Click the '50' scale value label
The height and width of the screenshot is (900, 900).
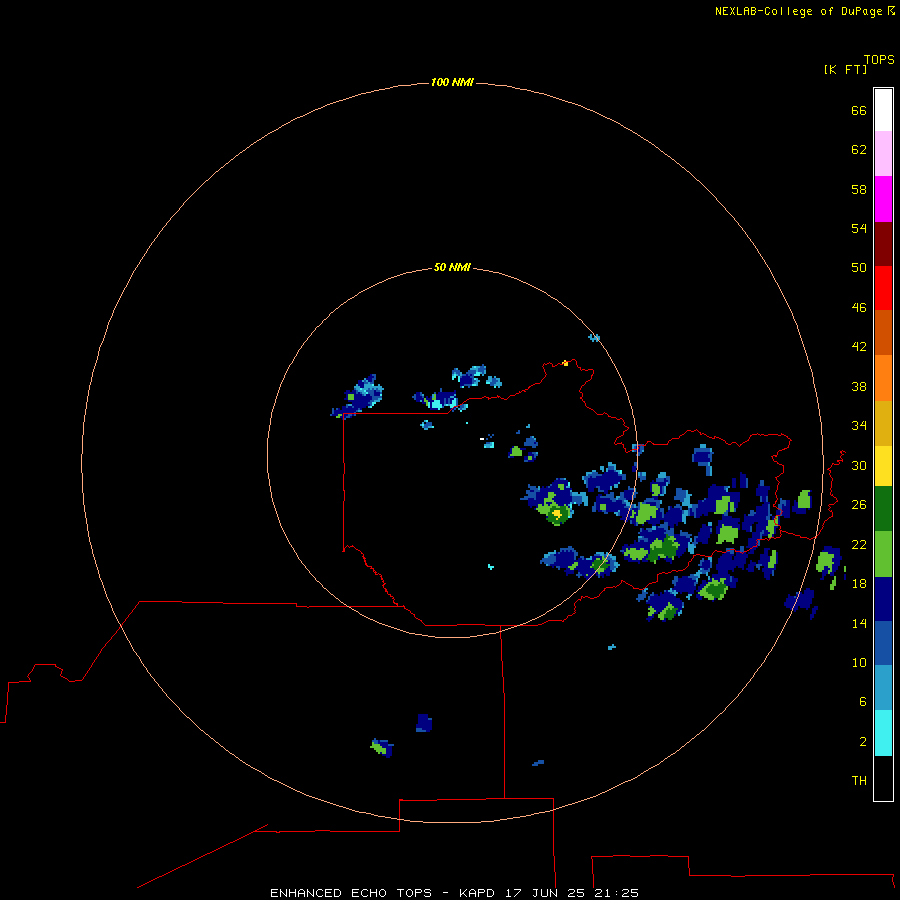[859, 268]
